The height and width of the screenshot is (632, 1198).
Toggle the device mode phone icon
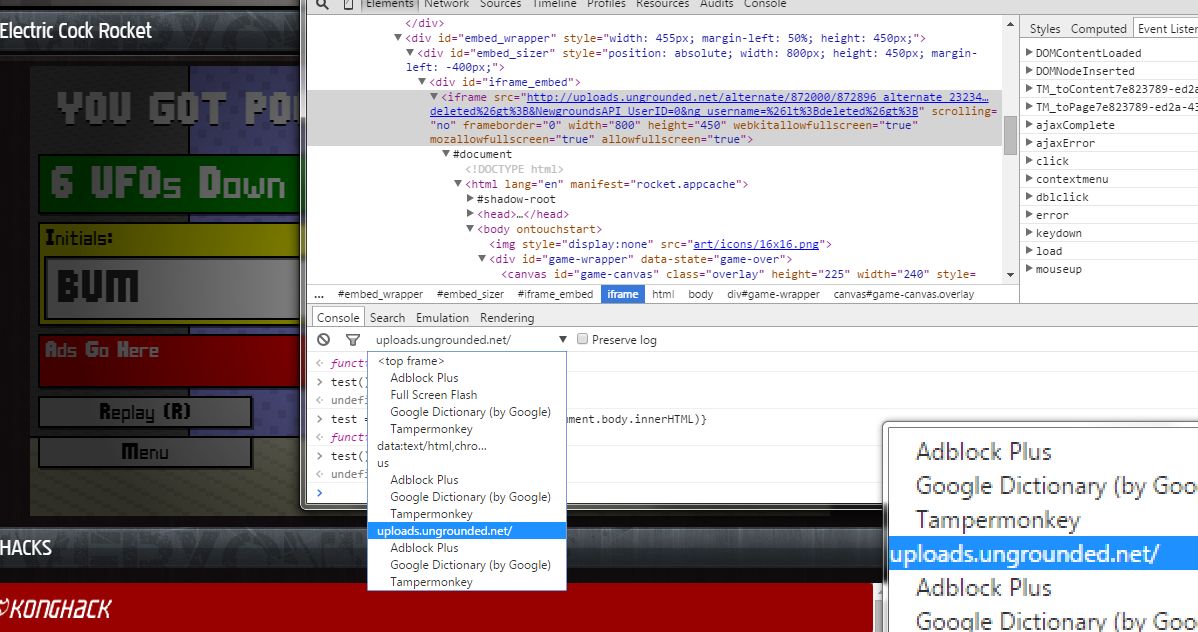(347, 4)
